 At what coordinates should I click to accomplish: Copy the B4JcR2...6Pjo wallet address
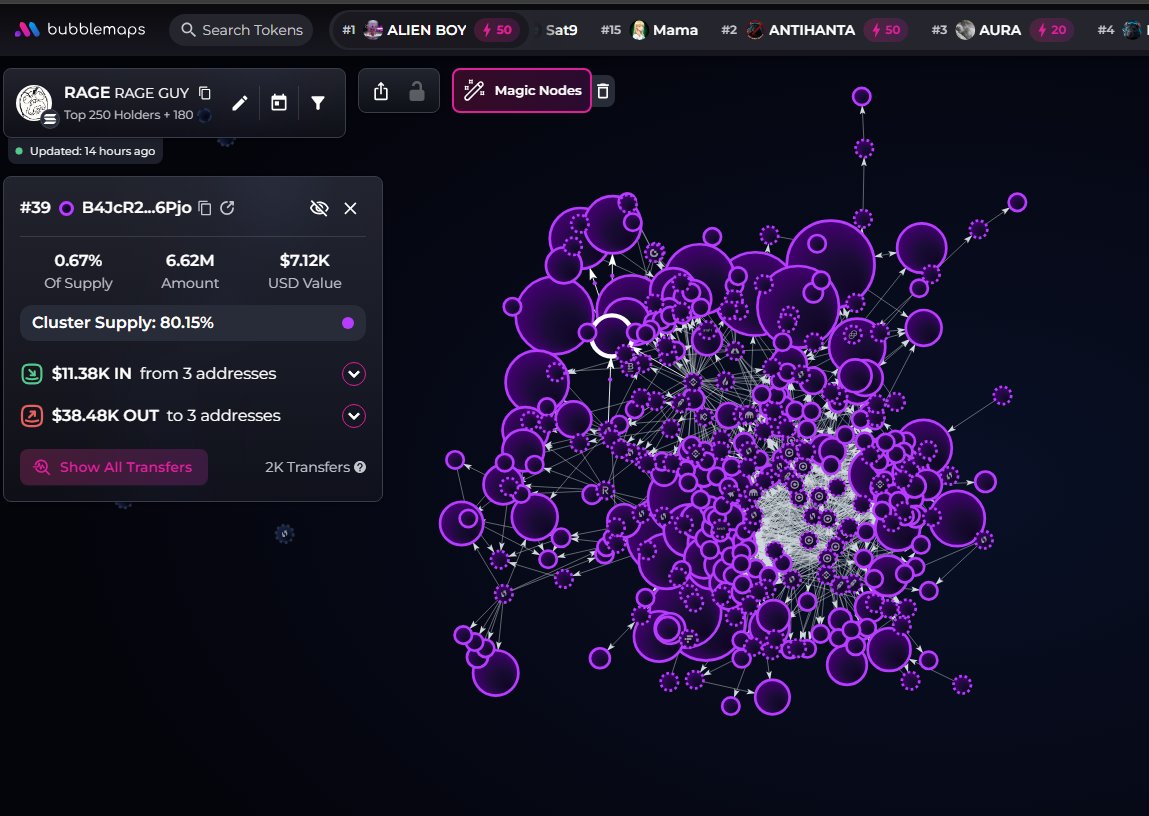(205, 208)
